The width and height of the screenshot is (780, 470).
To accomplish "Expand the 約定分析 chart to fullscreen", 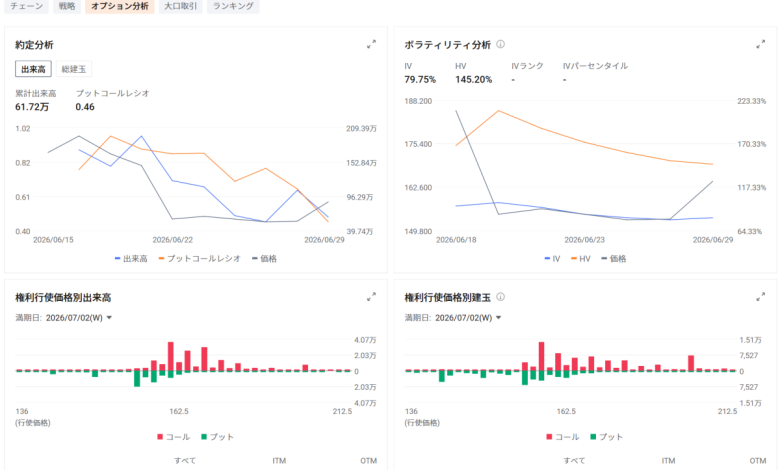I will coord(371,44).
